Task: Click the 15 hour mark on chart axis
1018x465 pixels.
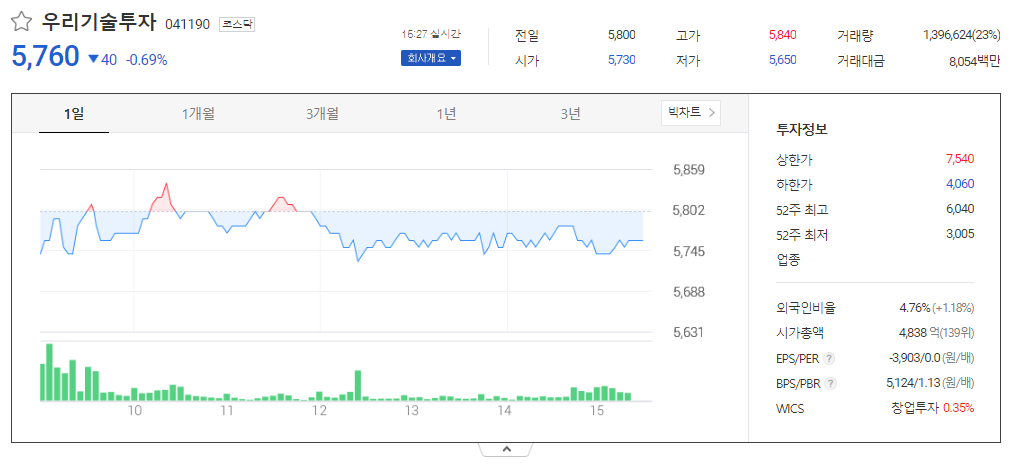Action: click(597, 411)
